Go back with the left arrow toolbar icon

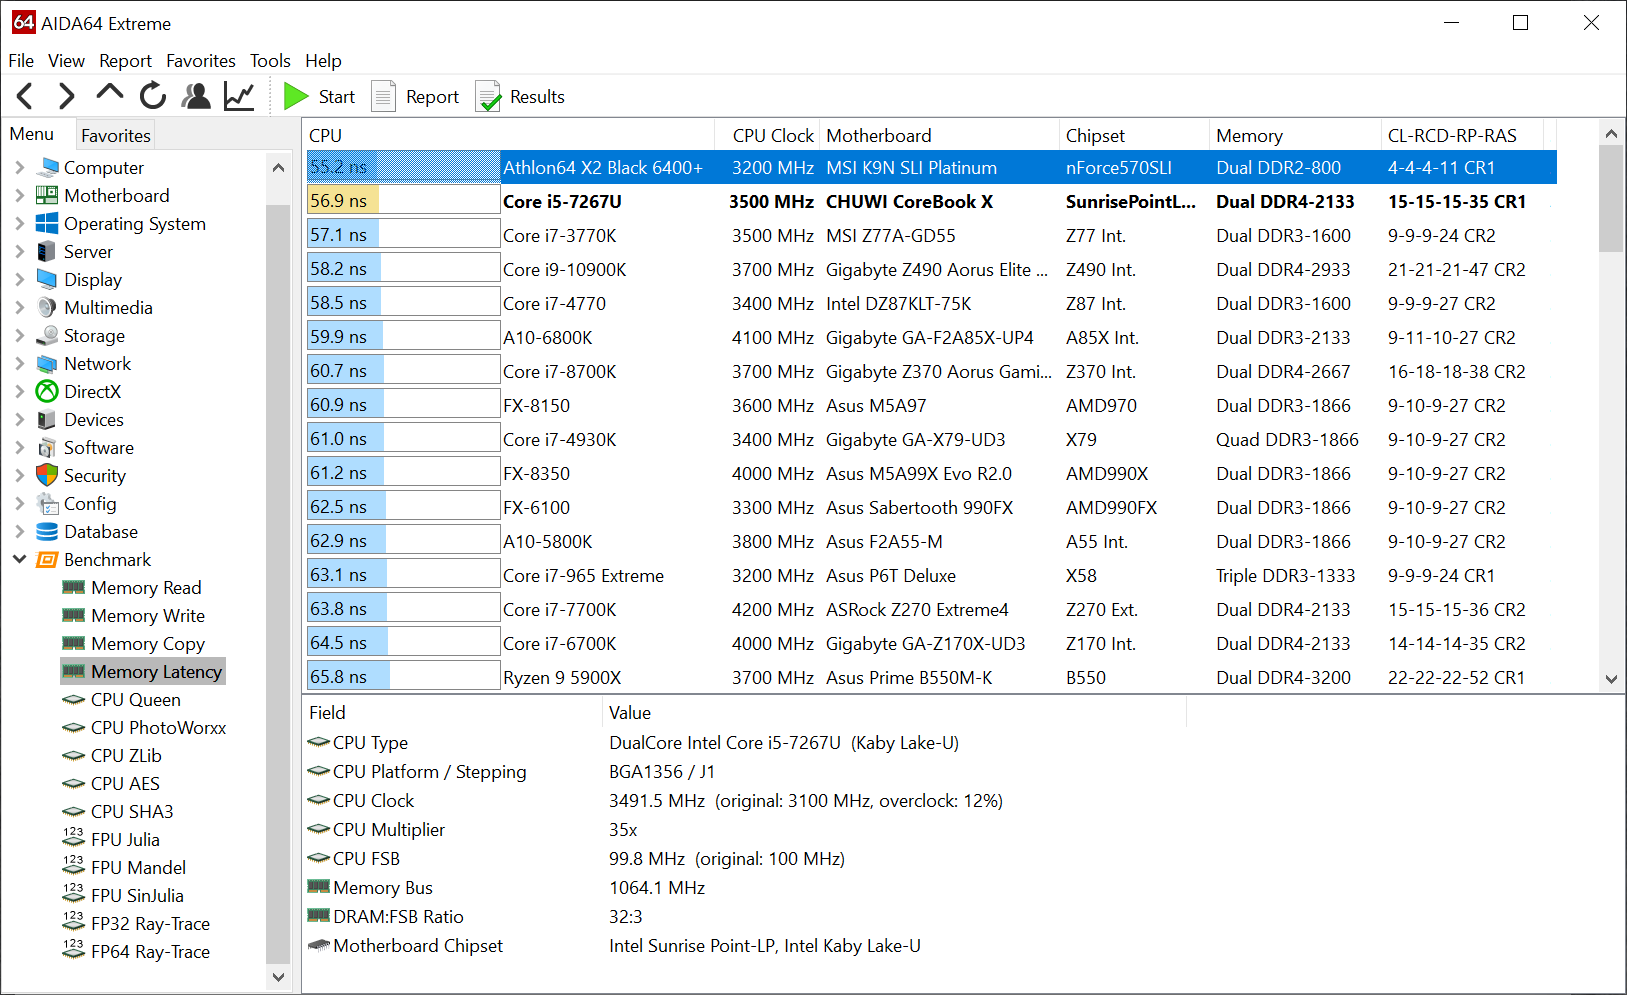(x=26, y=96)
